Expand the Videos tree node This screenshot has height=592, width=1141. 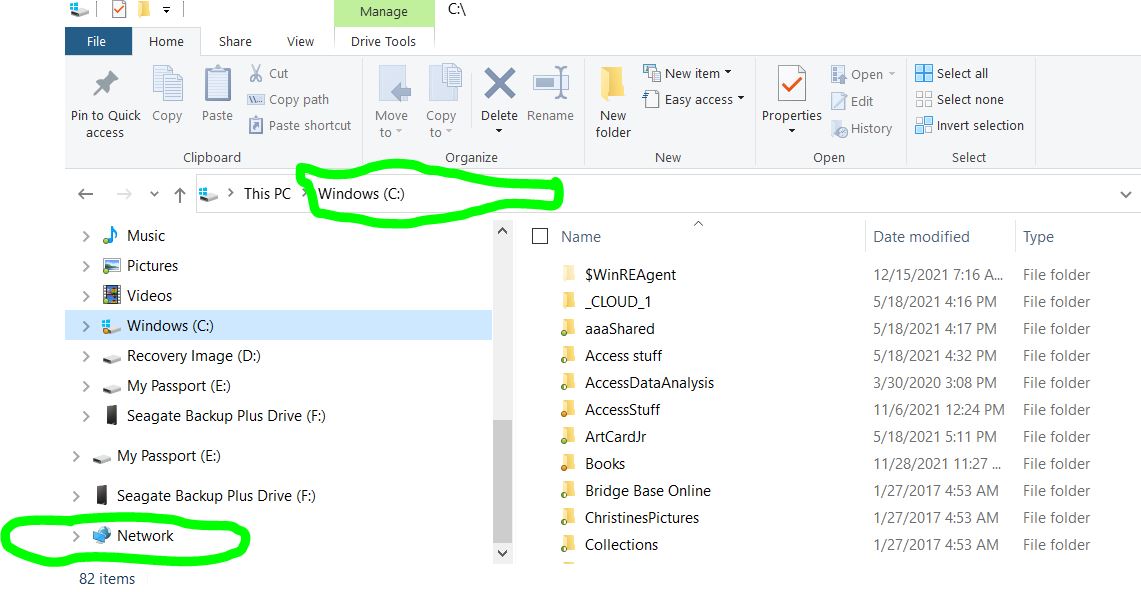[86, 296]
